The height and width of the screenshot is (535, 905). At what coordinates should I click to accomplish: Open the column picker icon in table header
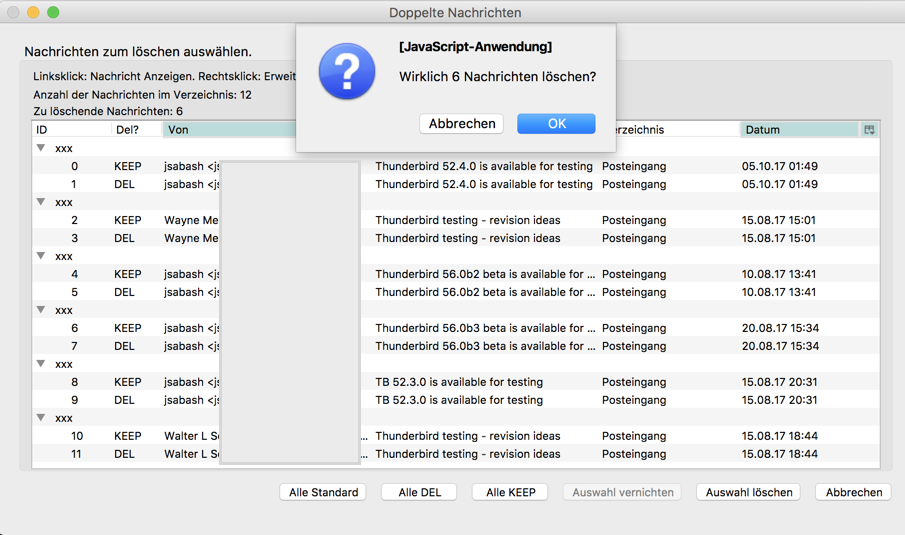(x=869, y=130)
